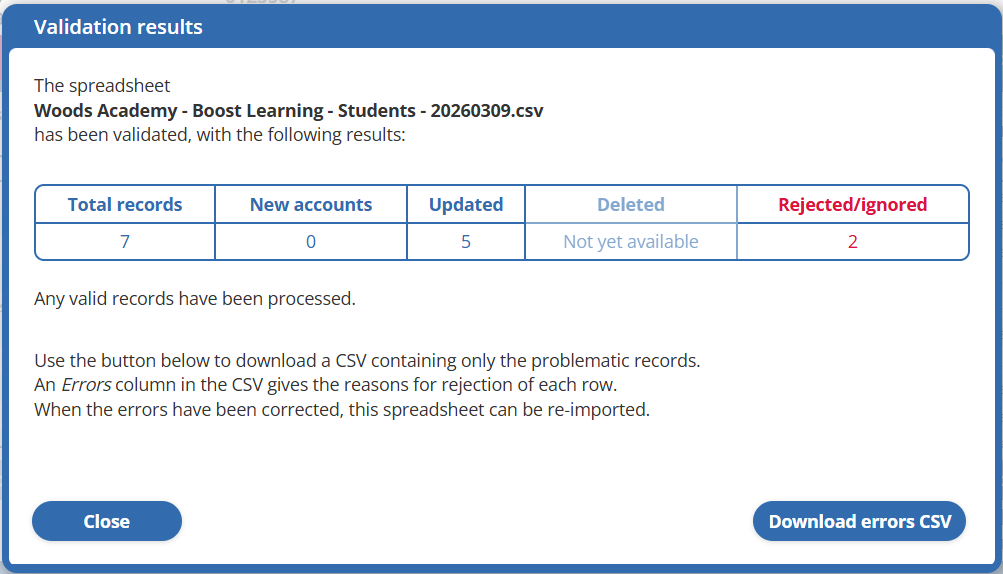Select the red rejected count 2
This screenshot has width=1003, height=574.
pos(853,242)
